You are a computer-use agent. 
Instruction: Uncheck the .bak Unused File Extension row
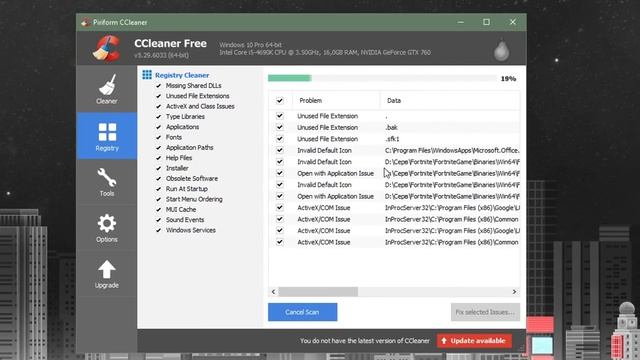(280, 127)
